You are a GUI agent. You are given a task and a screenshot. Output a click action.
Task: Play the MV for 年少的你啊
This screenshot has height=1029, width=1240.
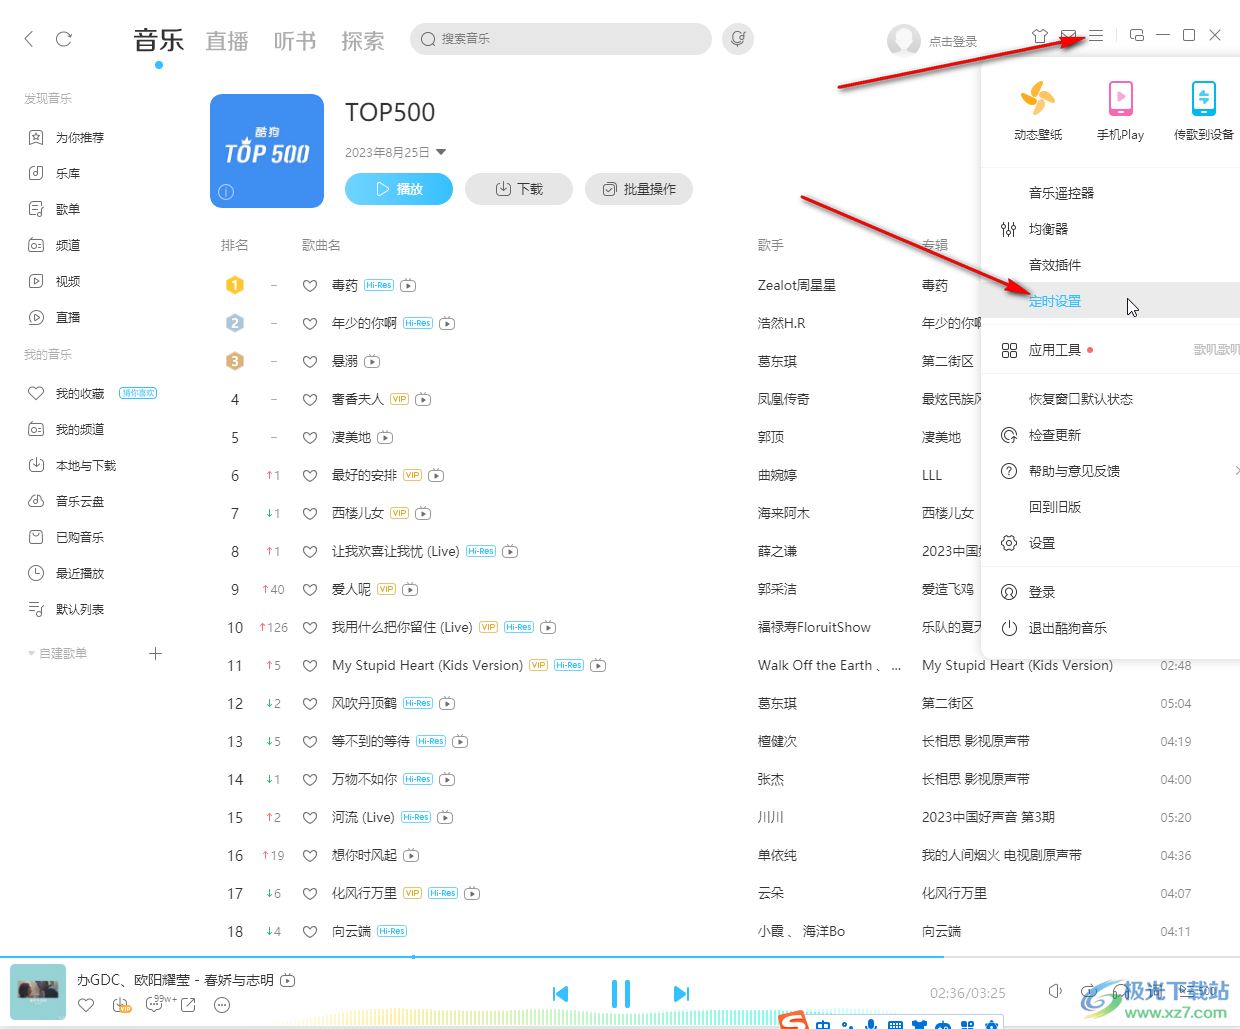[447, 324]
